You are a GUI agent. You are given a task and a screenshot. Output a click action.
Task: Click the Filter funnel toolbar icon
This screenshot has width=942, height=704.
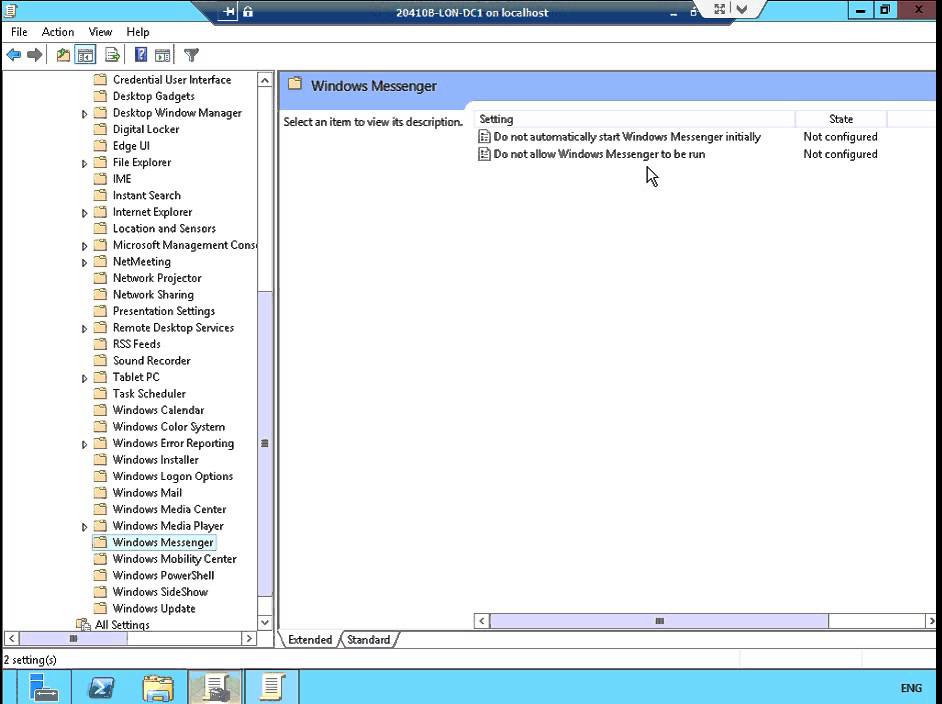point(191,55)
